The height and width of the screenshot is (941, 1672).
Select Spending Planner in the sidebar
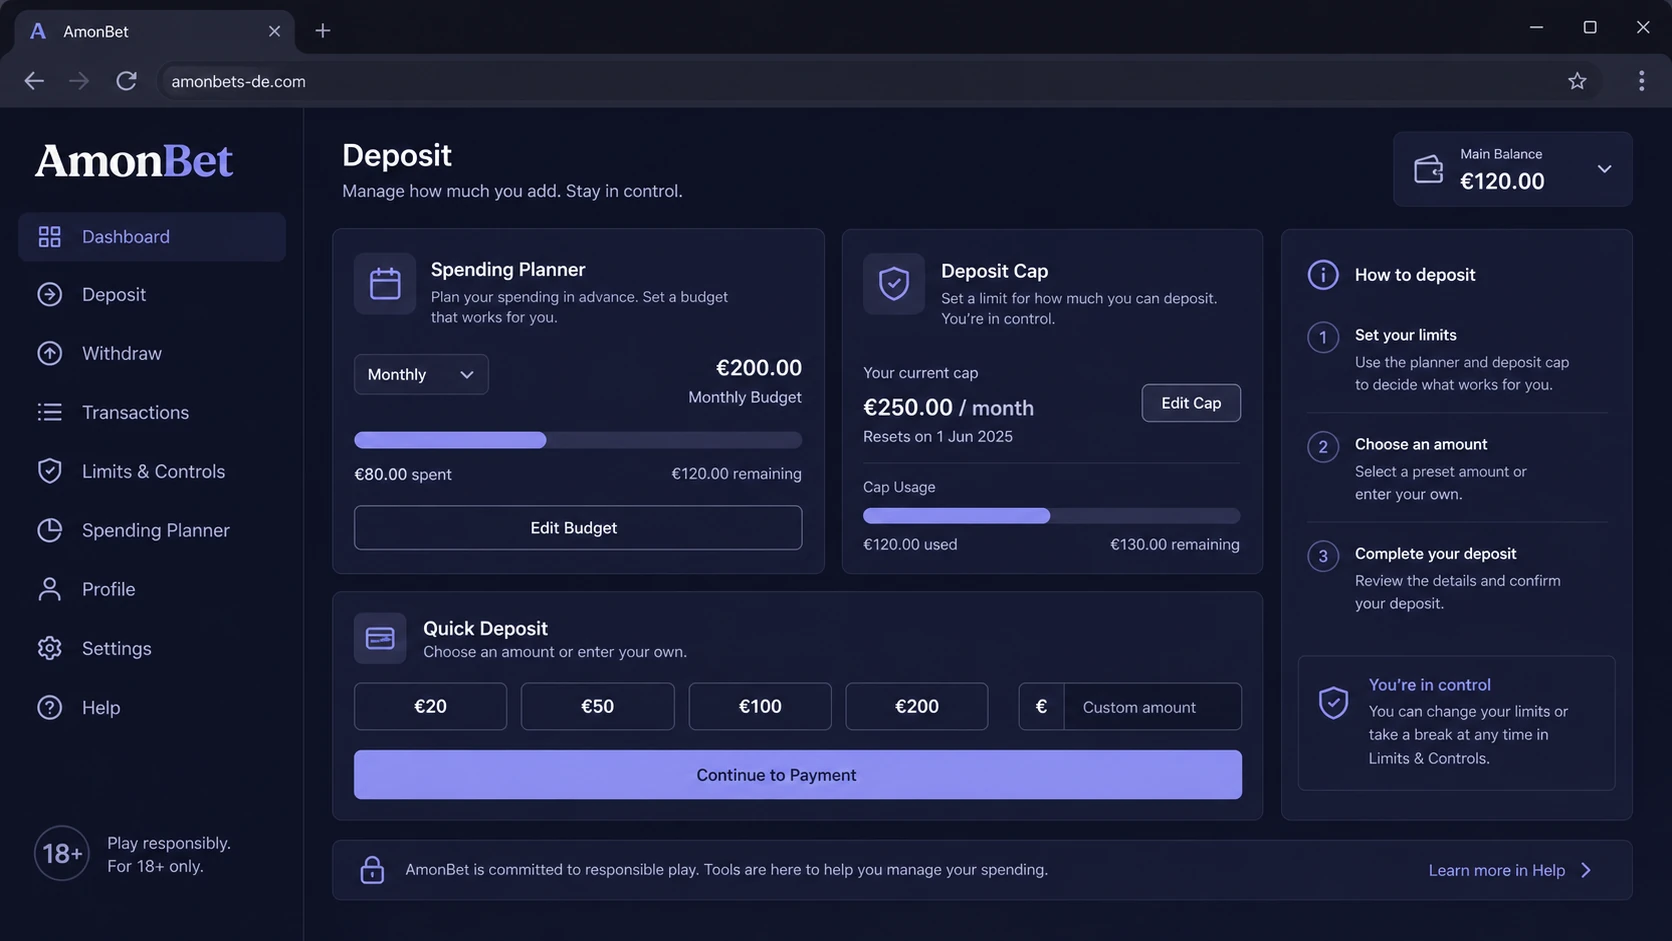point(152,530)
